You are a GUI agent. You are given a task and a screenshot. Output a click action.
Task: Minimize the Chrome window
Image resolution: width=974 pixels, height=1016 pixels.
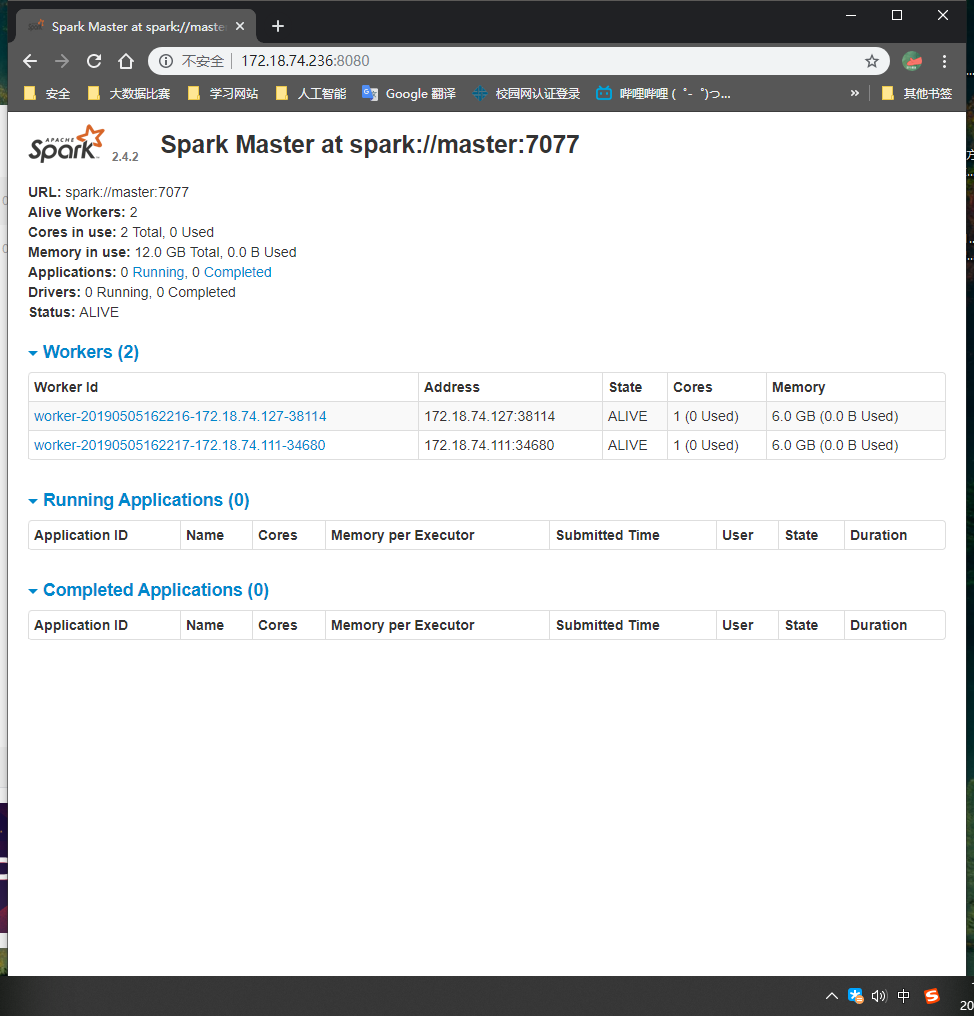pyautogui.click(x=851, y=15)
